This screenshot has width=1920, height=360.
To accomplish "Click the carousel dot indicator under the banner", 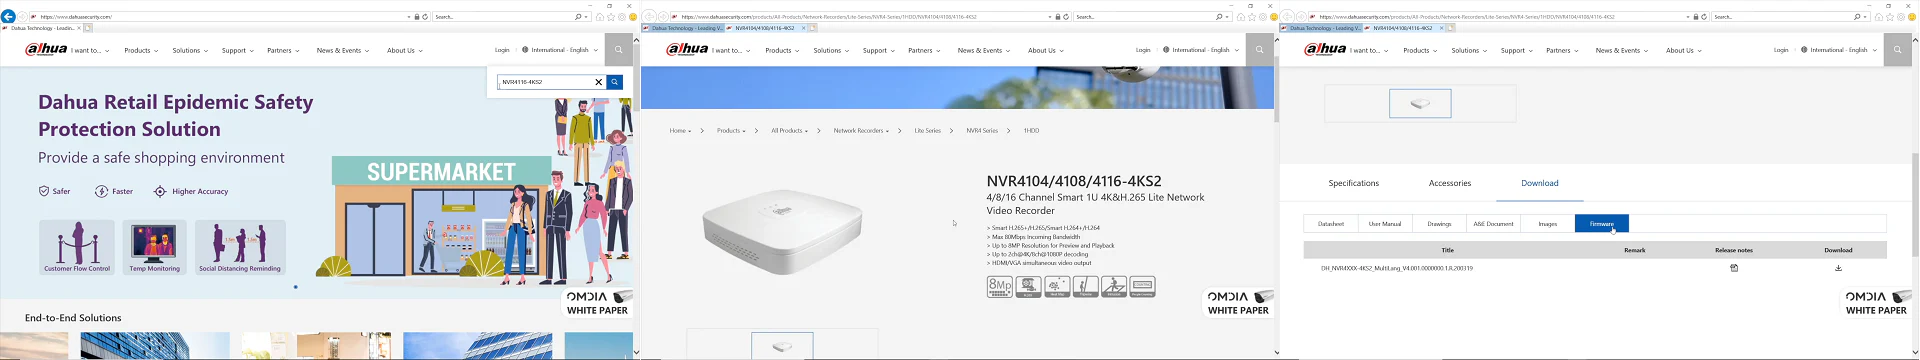I will click(296, 287).
